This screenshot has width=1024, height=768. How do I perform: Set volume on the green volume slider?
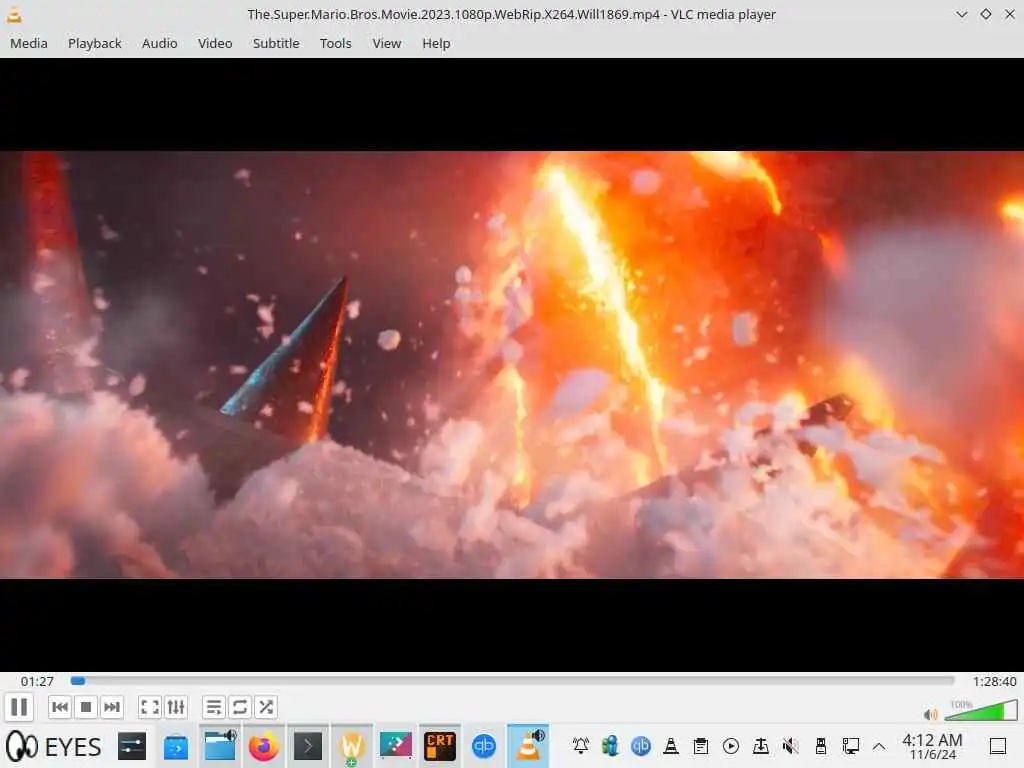pos(980,711)
